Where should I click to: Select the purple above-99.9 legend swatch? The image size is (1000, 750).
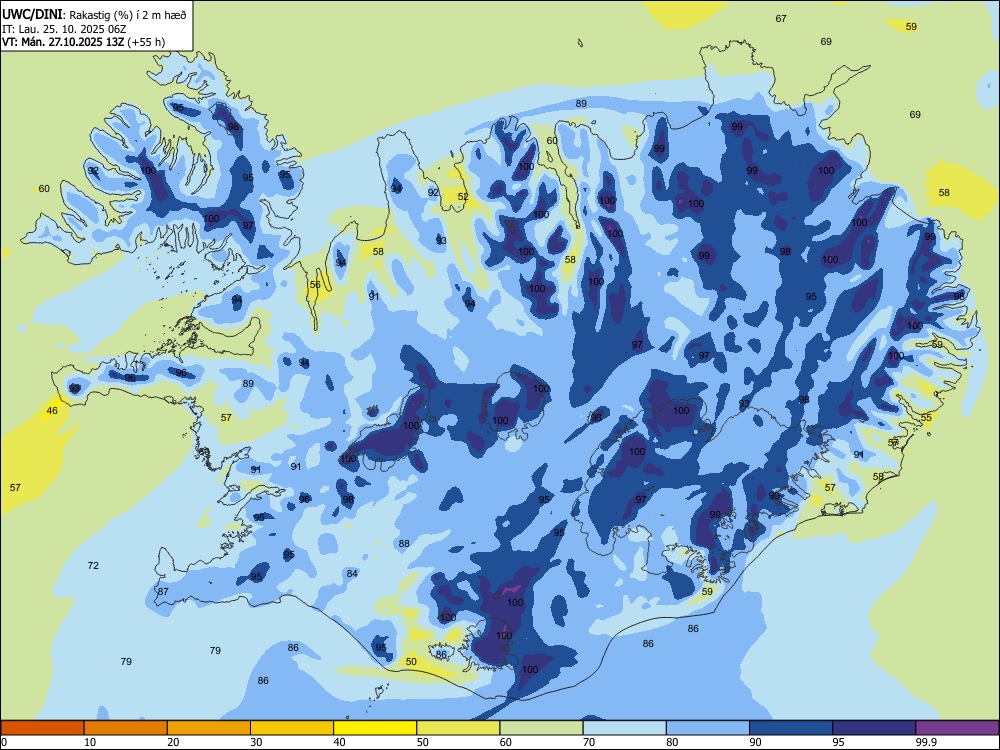(x=957, y=728)
